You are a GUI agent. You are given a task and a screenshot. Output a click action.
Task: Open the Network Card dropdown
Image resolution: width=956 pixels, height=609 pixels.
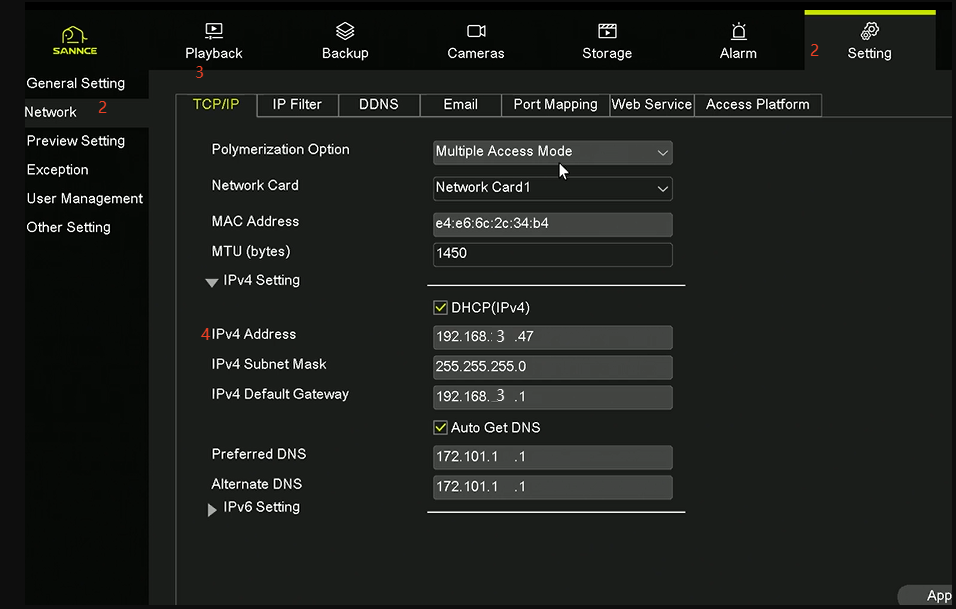click(552, 188)
